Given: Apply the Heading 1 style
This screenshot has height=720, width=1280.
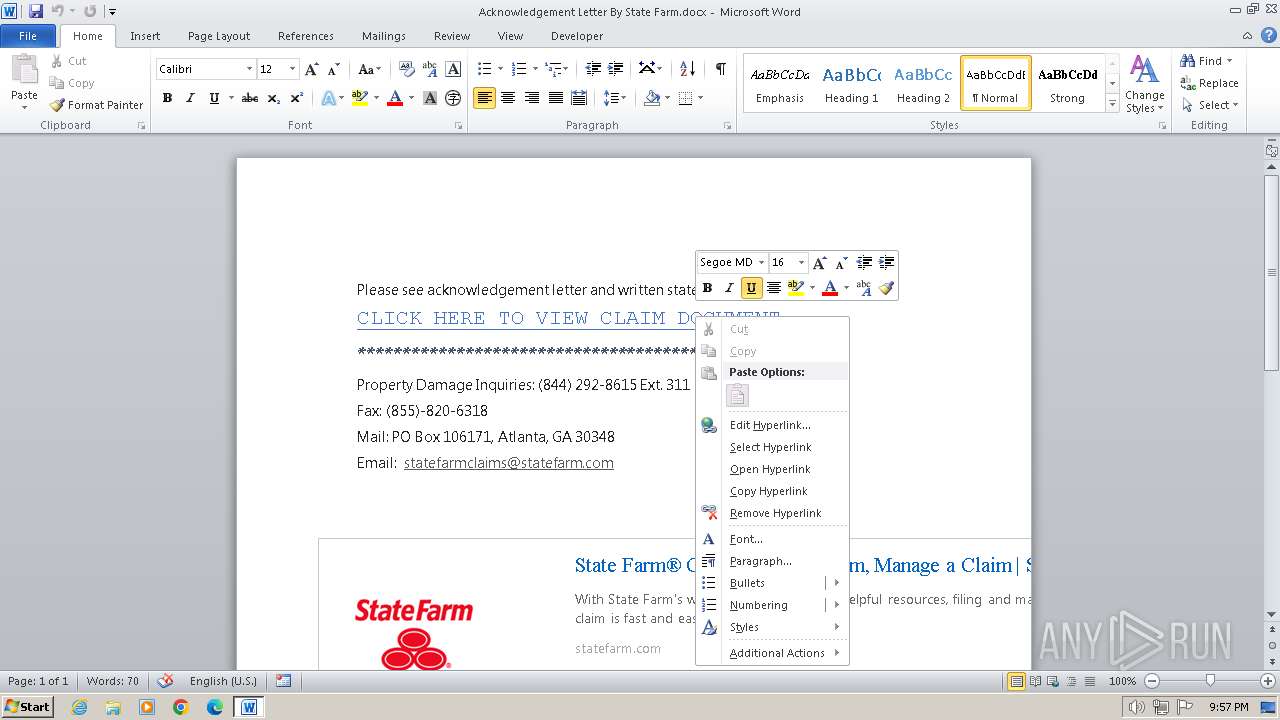Looking at the screenshot, I should pos(851,84).
